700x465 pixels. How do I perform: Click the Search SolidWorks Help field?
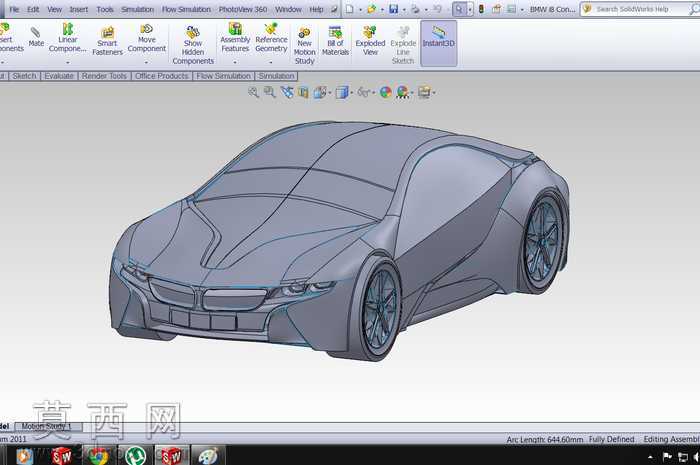point(641,9)
